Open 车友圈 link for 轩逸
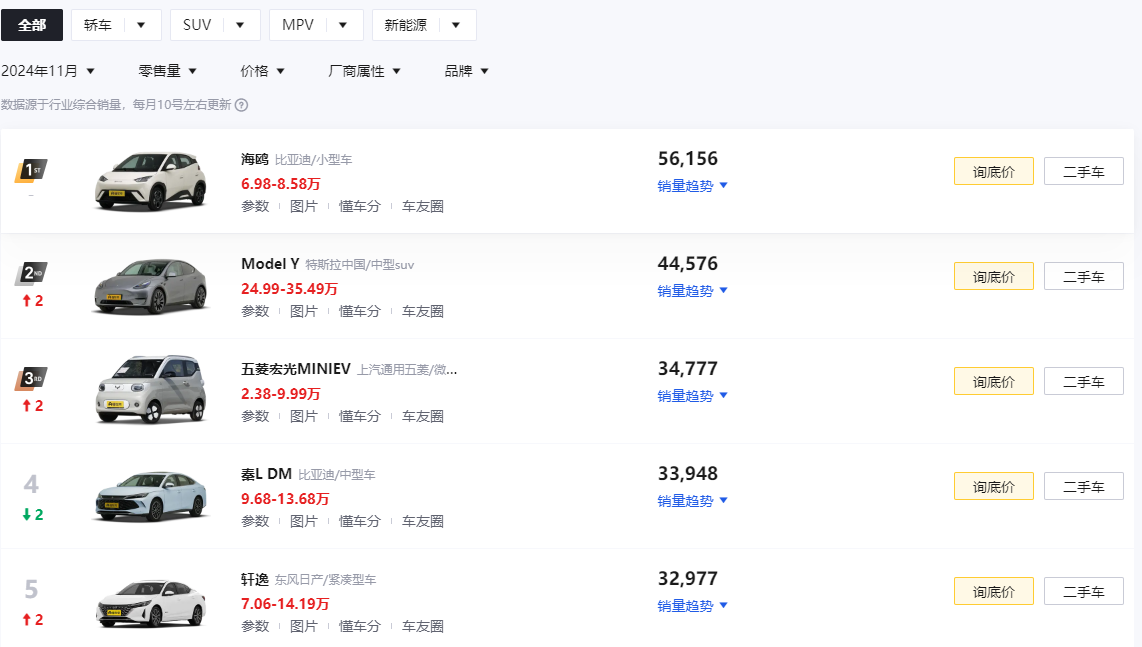1142x647 pixels. click(x=423, y=626)
